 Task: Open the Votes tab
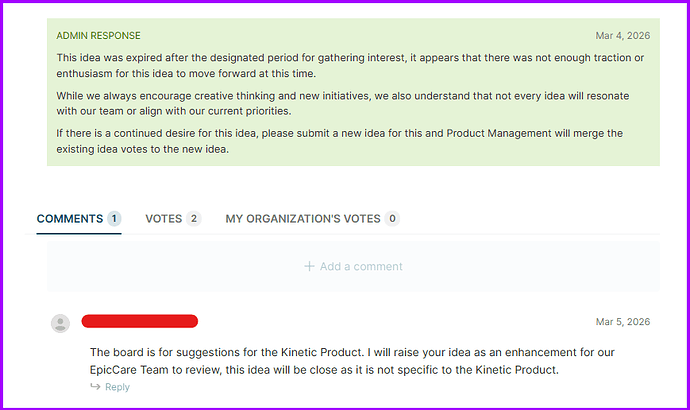pos(163,218)
